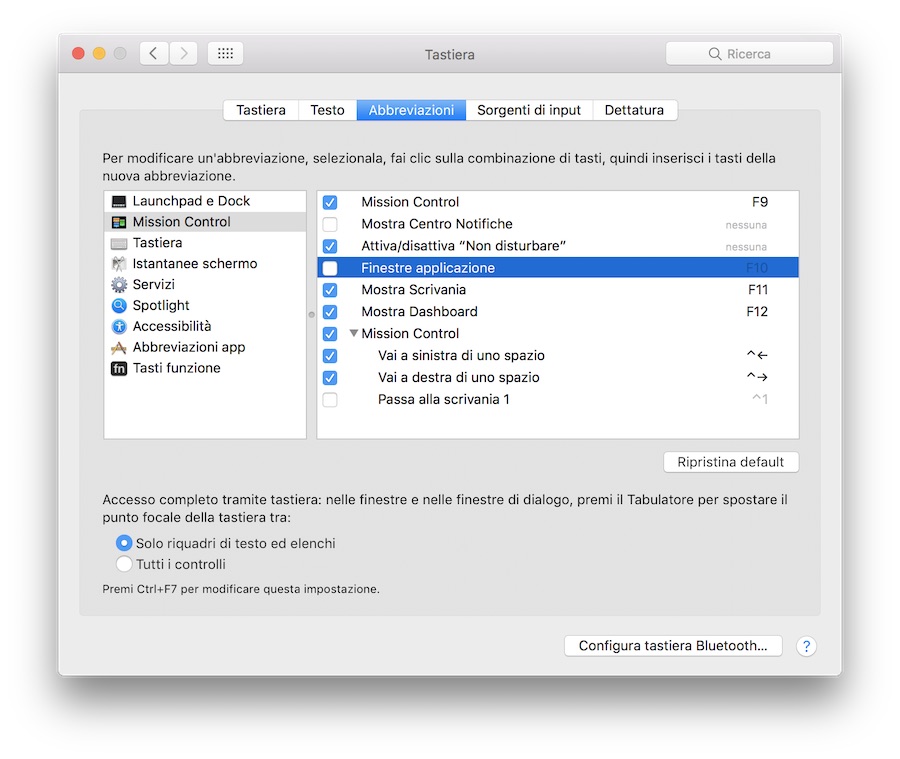Viewport: 900px width, 759px height.
Task: Click the Tasti funzione fn icon
Action: point(119,368)
